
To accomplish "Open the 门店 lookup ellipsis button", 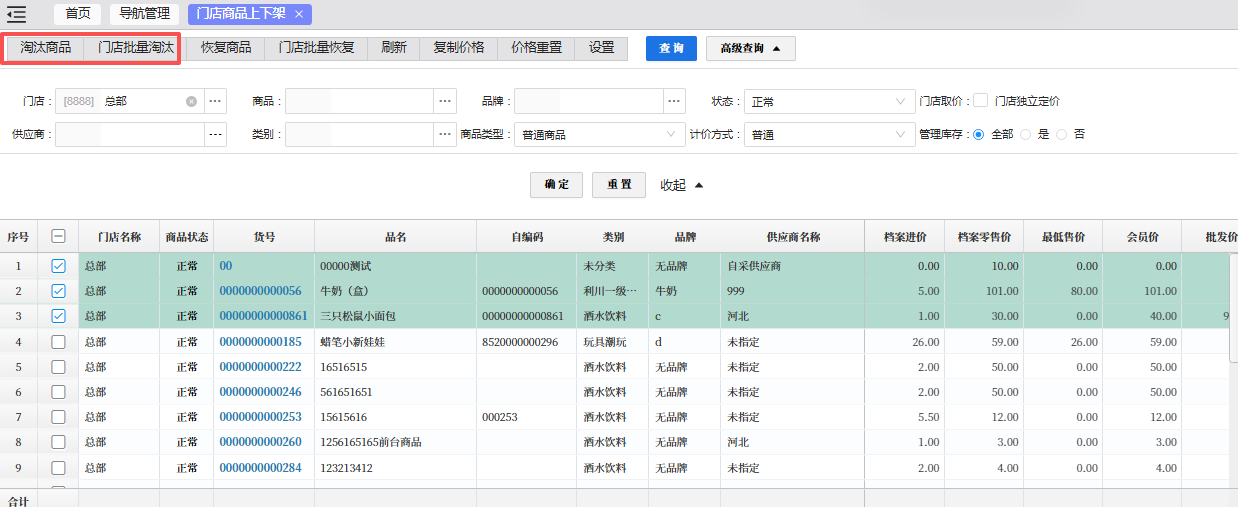I will pyautogui.click(x=215, y=101).
